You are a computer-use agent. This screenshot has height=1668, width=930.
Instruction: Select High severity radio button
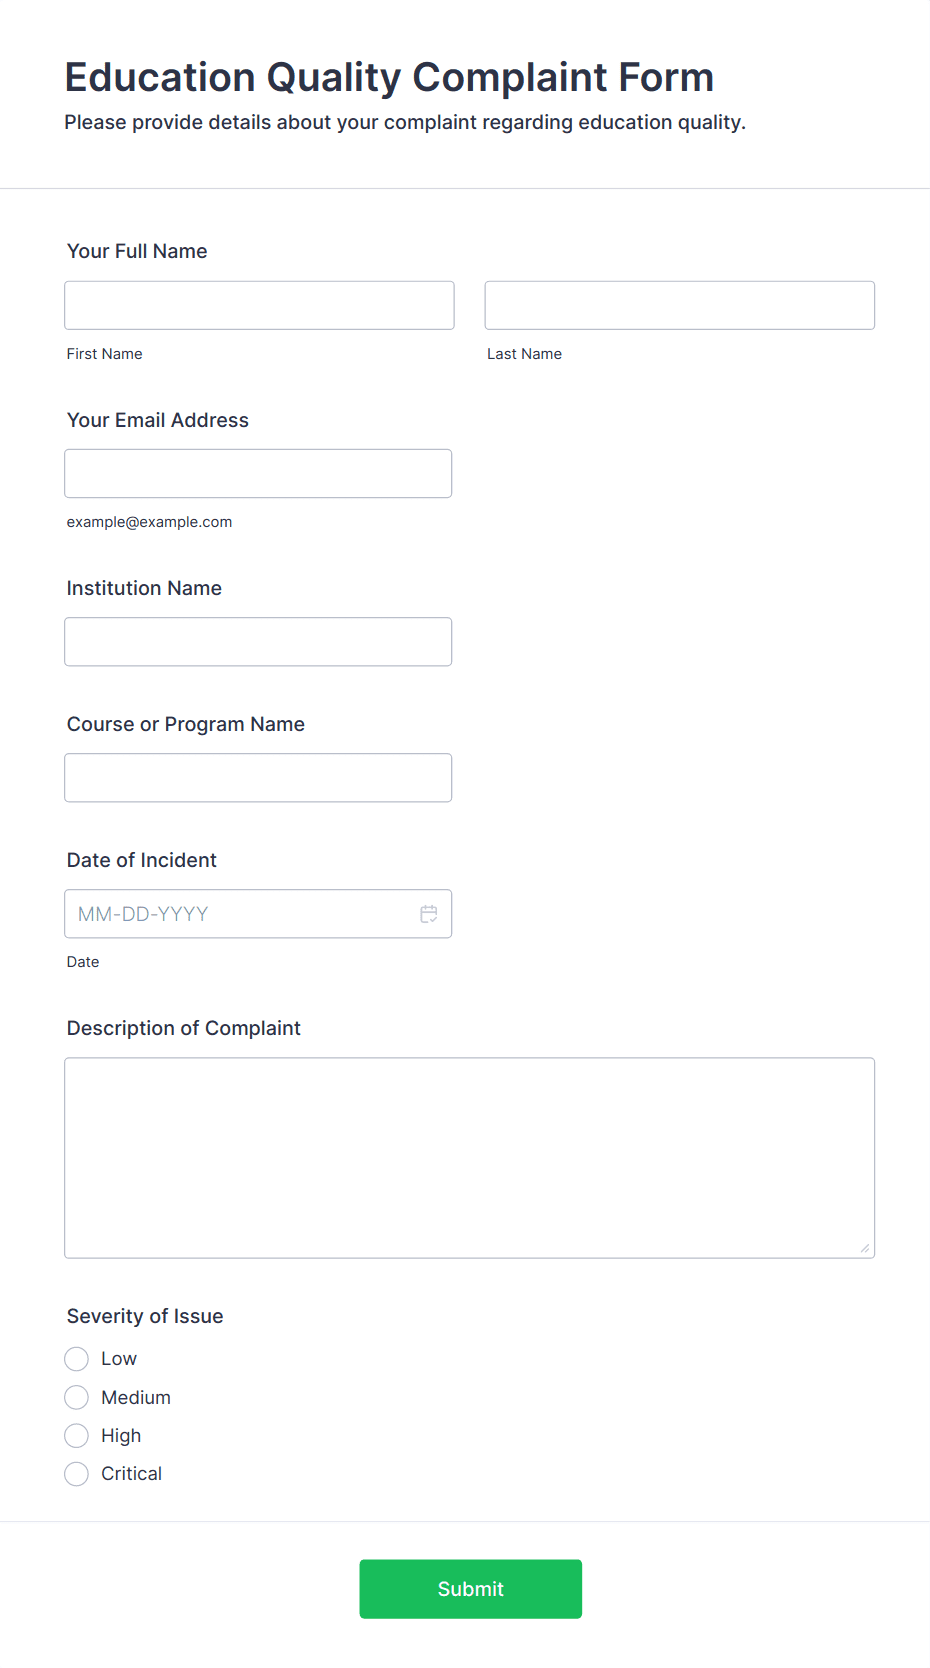pos(77,1436)
